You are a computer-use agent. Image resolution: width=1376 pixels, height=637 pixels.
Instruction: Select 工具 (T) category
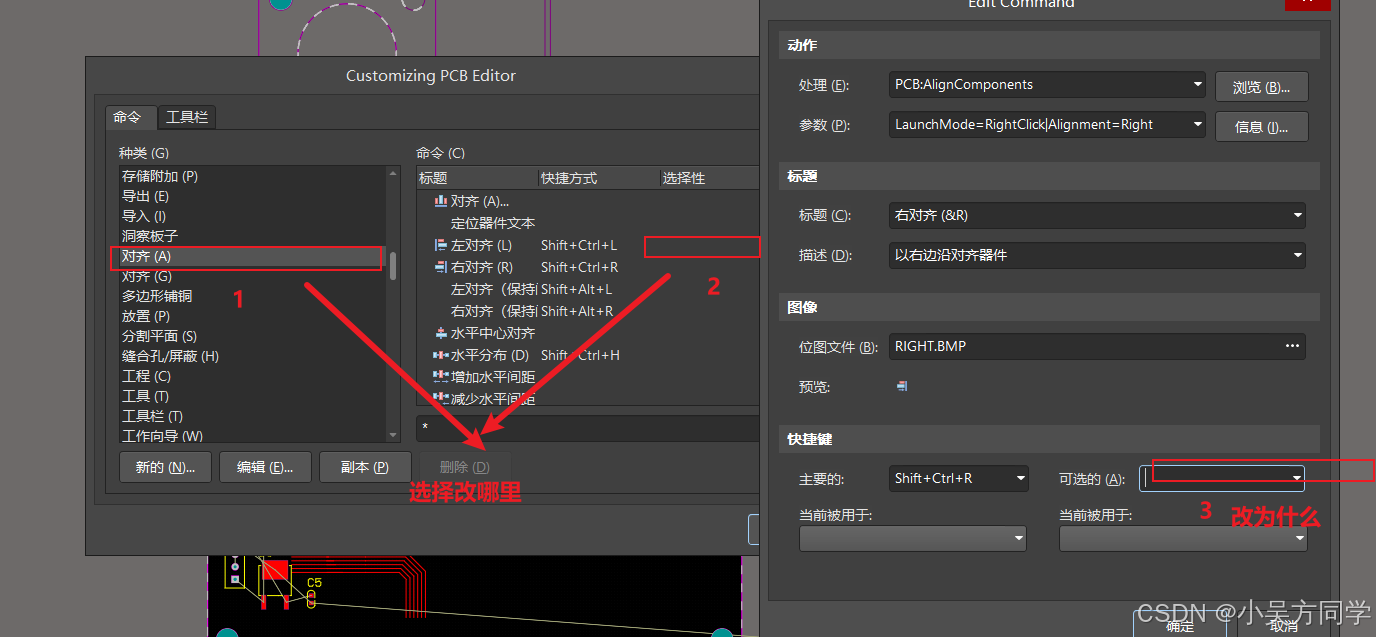coord(251,396)
